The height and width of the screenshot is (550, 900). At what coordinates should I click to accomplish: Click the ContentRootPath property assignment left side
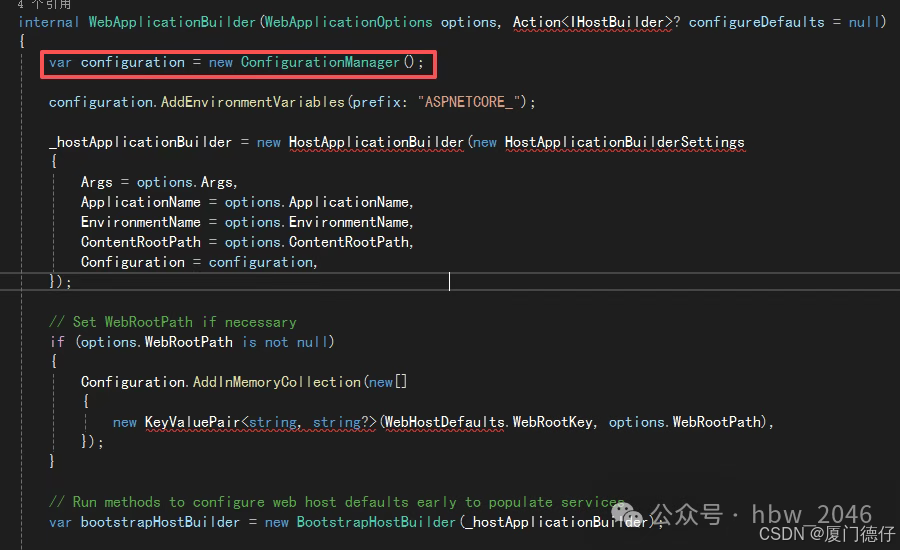point(141,242)
